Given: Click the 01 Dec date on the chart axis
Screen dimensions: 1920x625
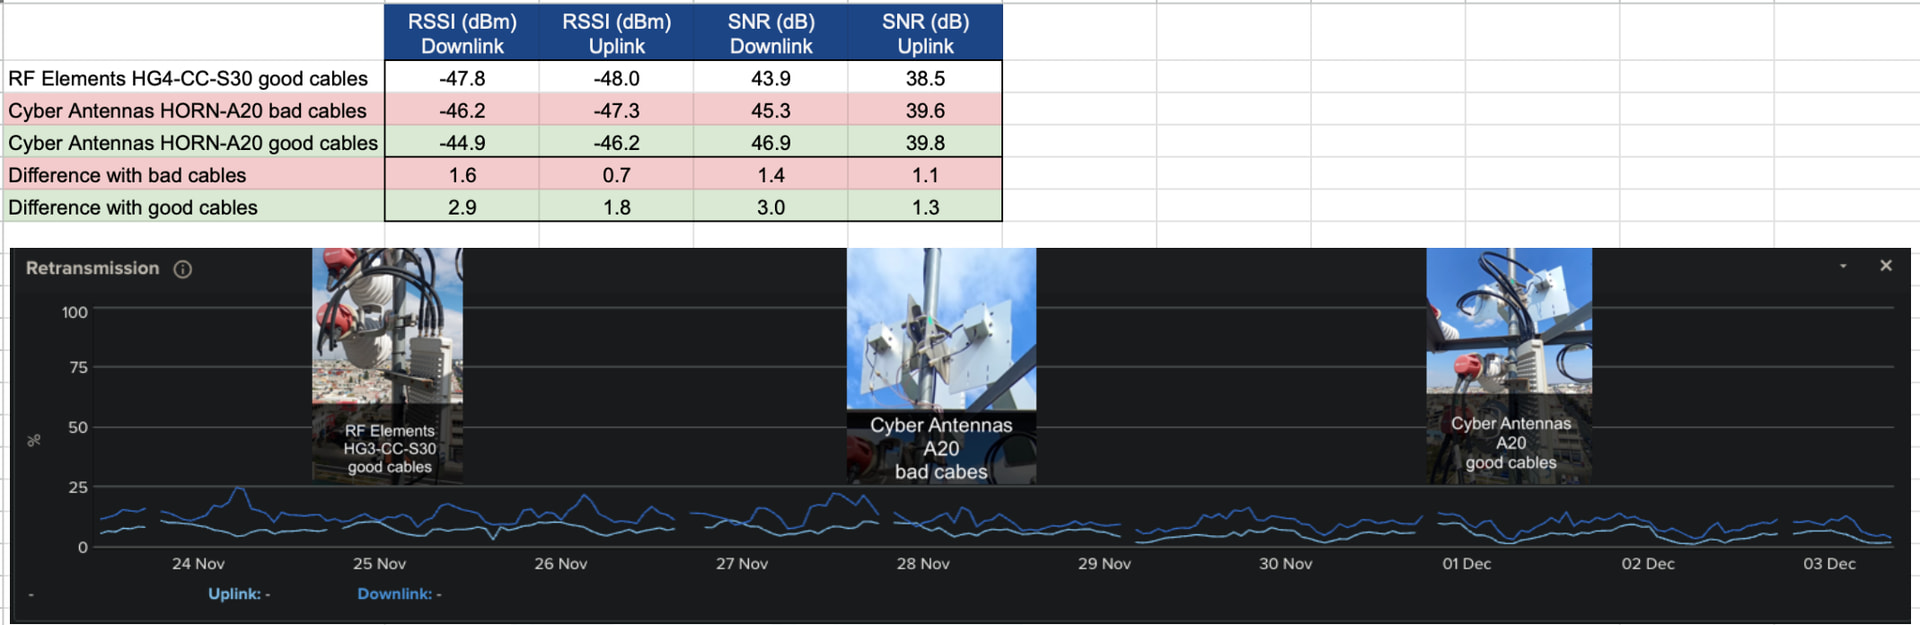Looking at the screenshot, I should click(x=1466, y=564).
